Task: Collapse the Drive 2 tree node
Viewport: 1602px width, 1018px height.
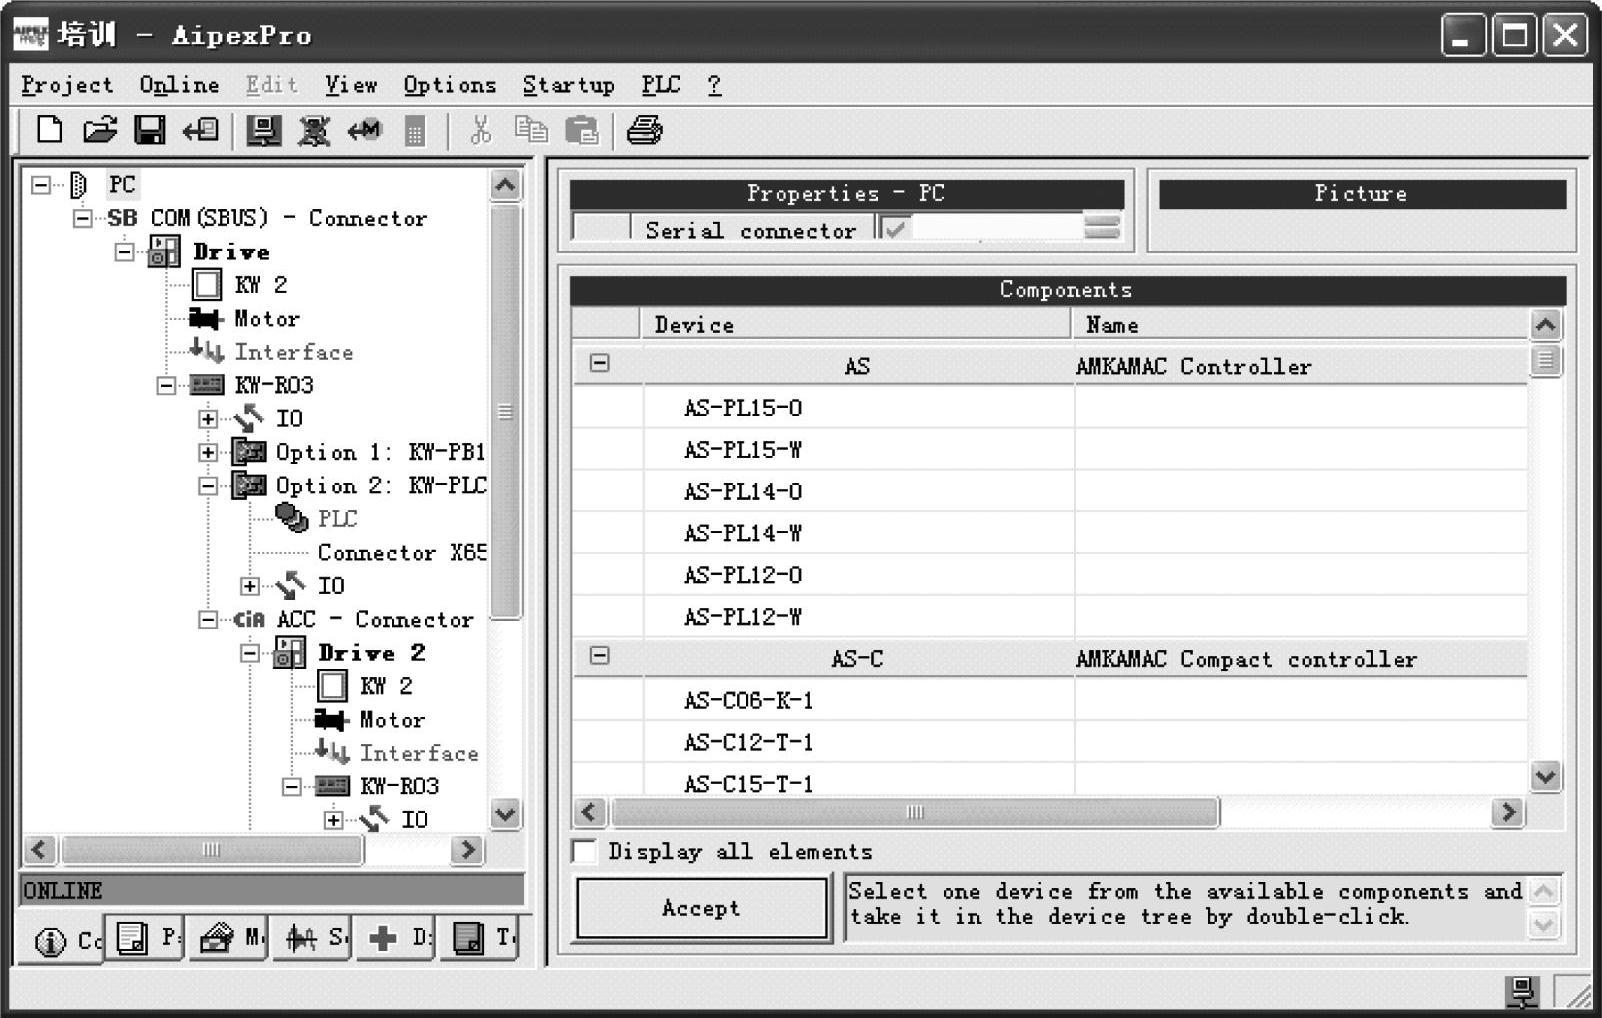Action: (250, 653)
